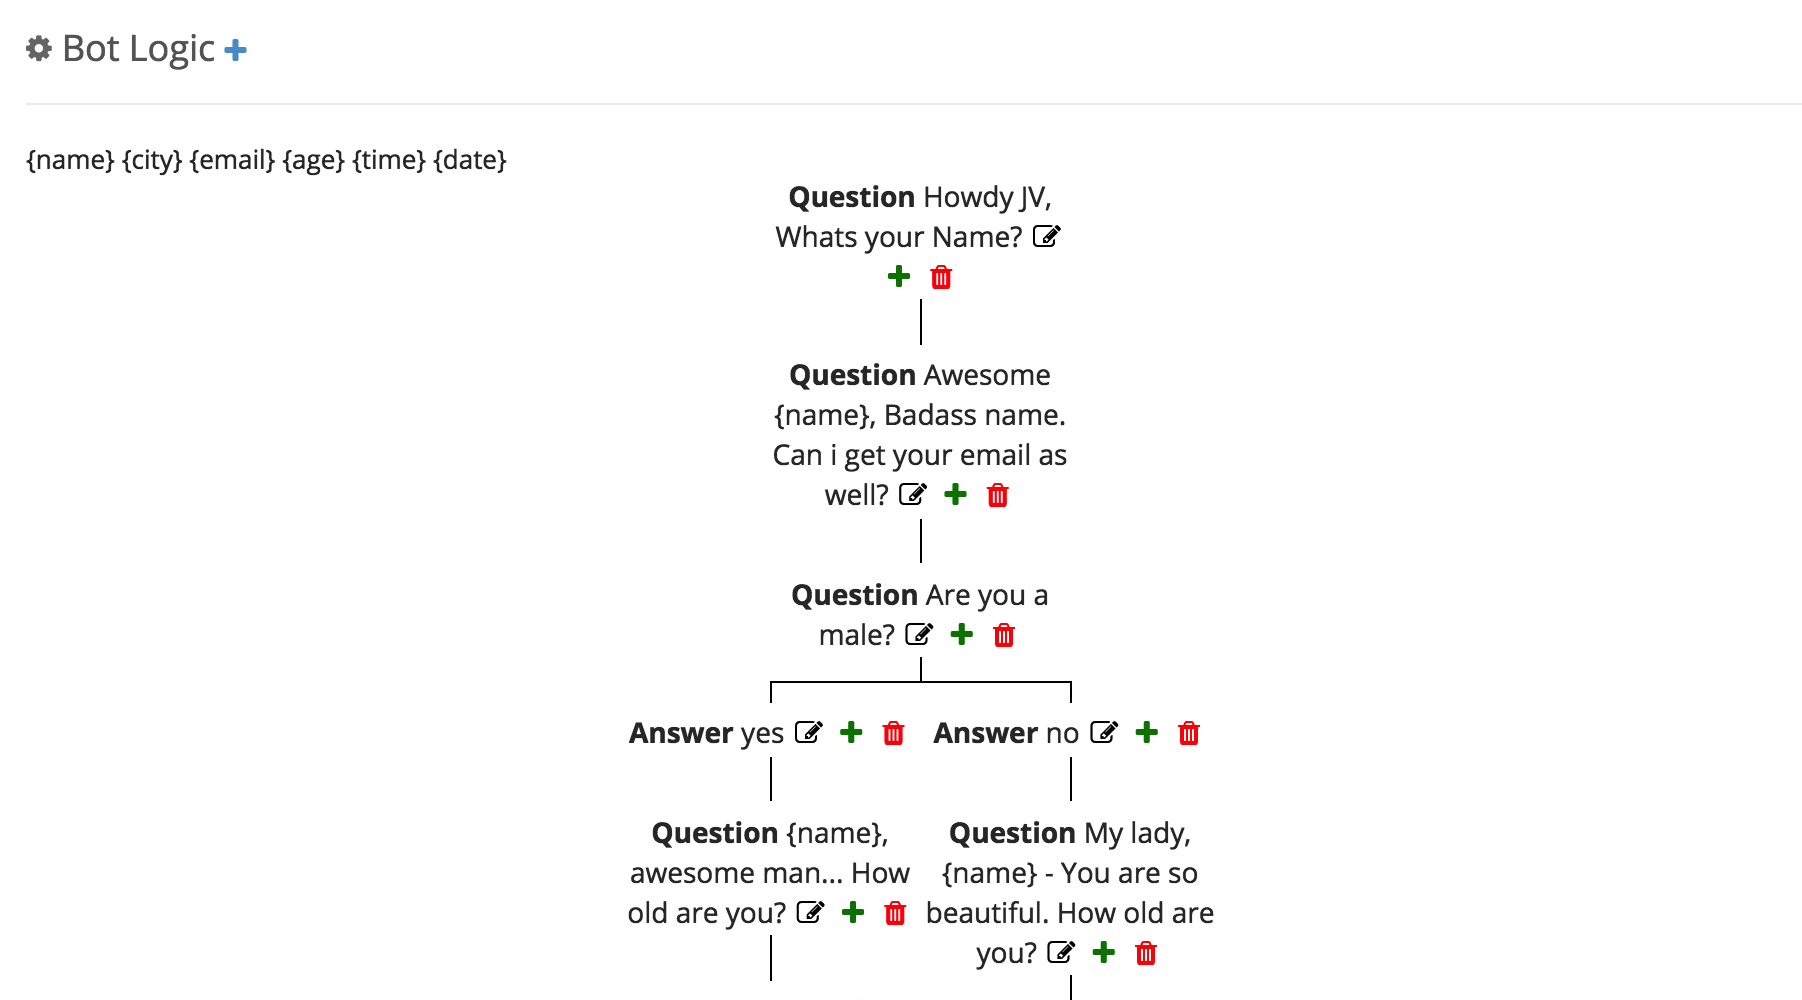
Task: Delete the 'yes' answer
Action: [894, 733]
